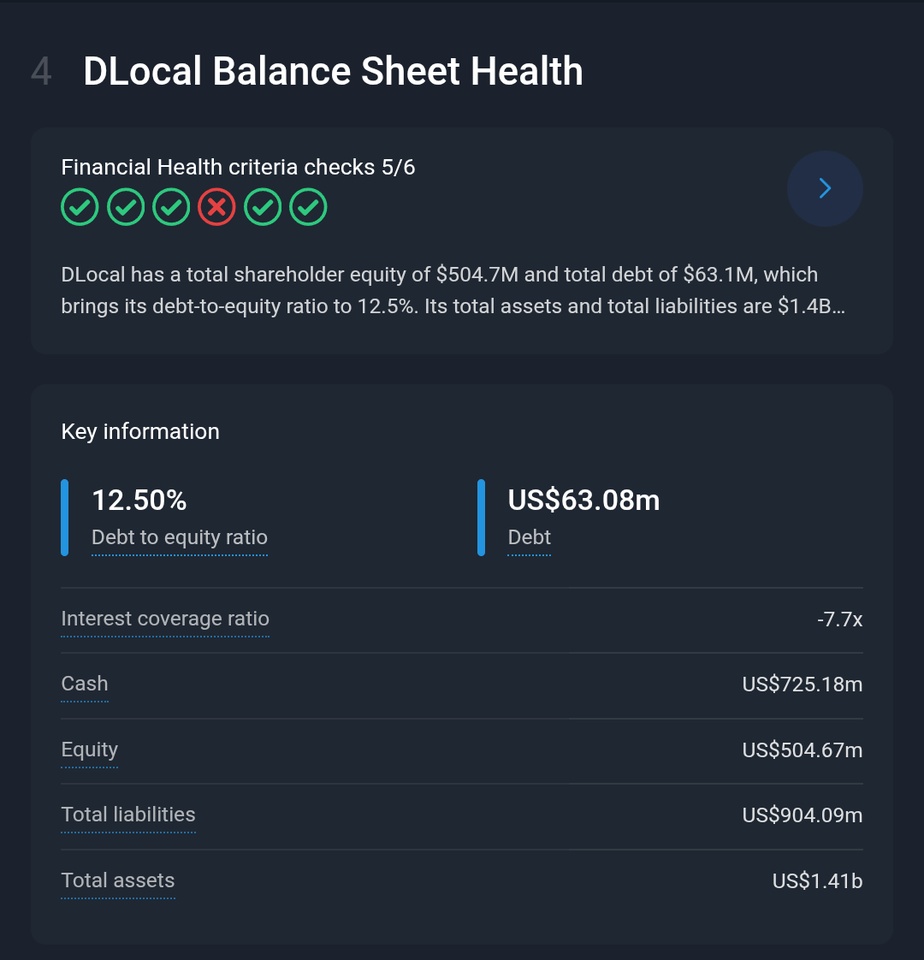Viewport: 924px width, 960px height.
Task: Click the underlined Cash term
Action: (x=84, y=684)
